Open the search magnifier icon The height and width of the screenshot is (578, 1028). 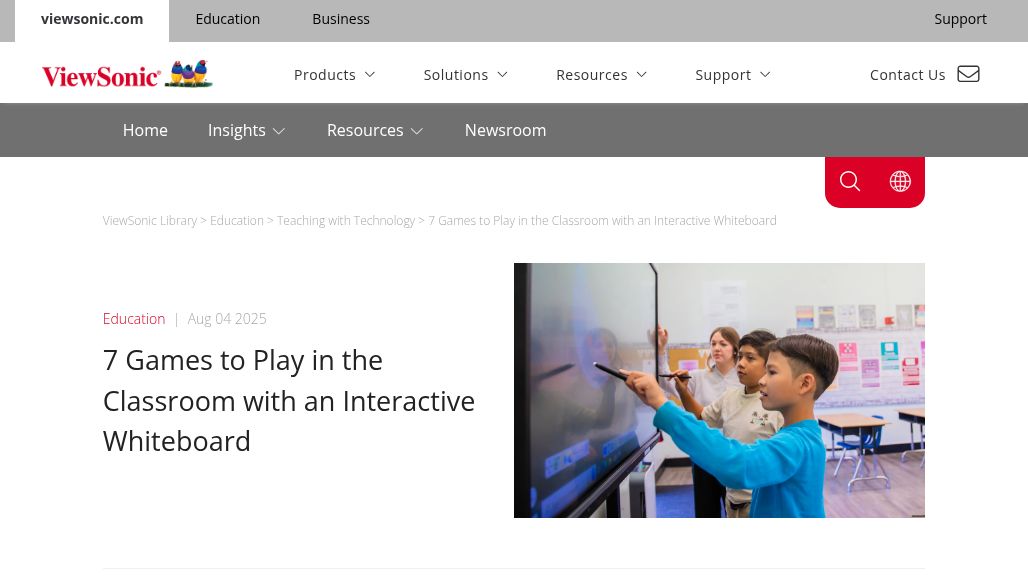(849, 181)
